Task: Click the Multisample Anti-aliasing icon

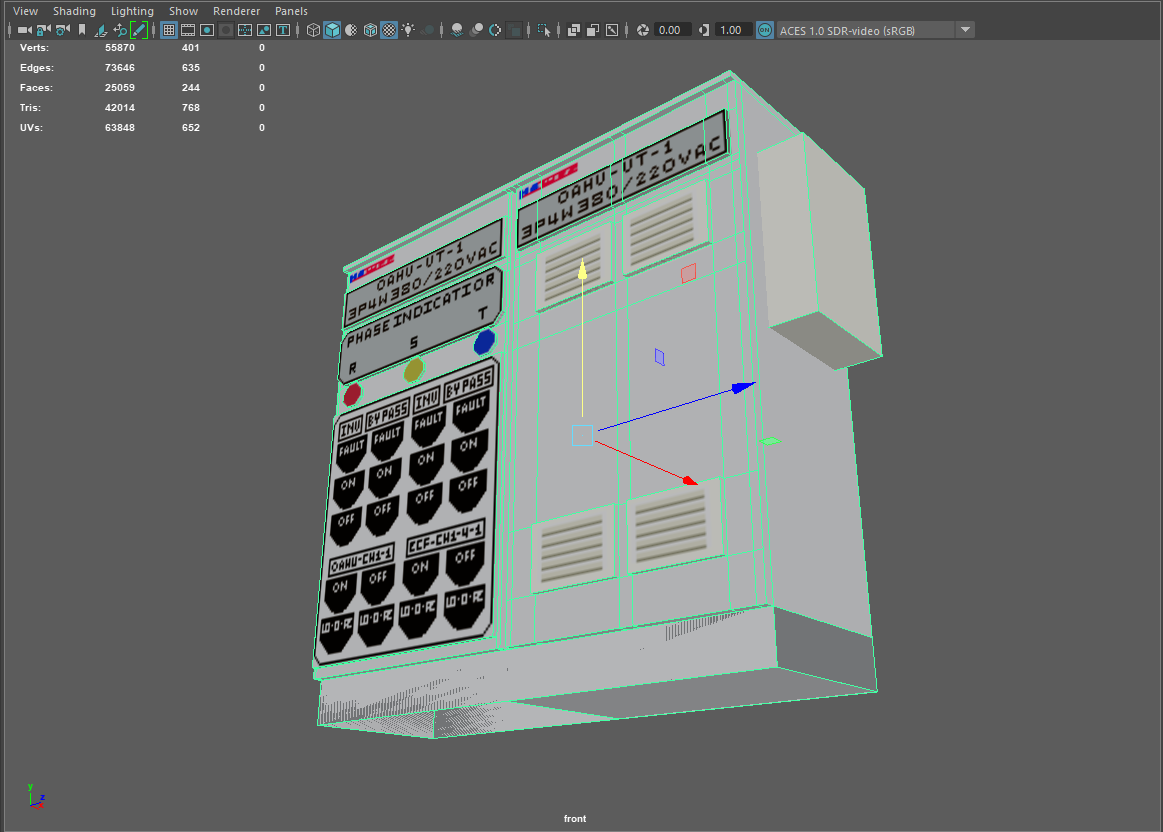Action: pyautogui.click(x=495, y=30)
